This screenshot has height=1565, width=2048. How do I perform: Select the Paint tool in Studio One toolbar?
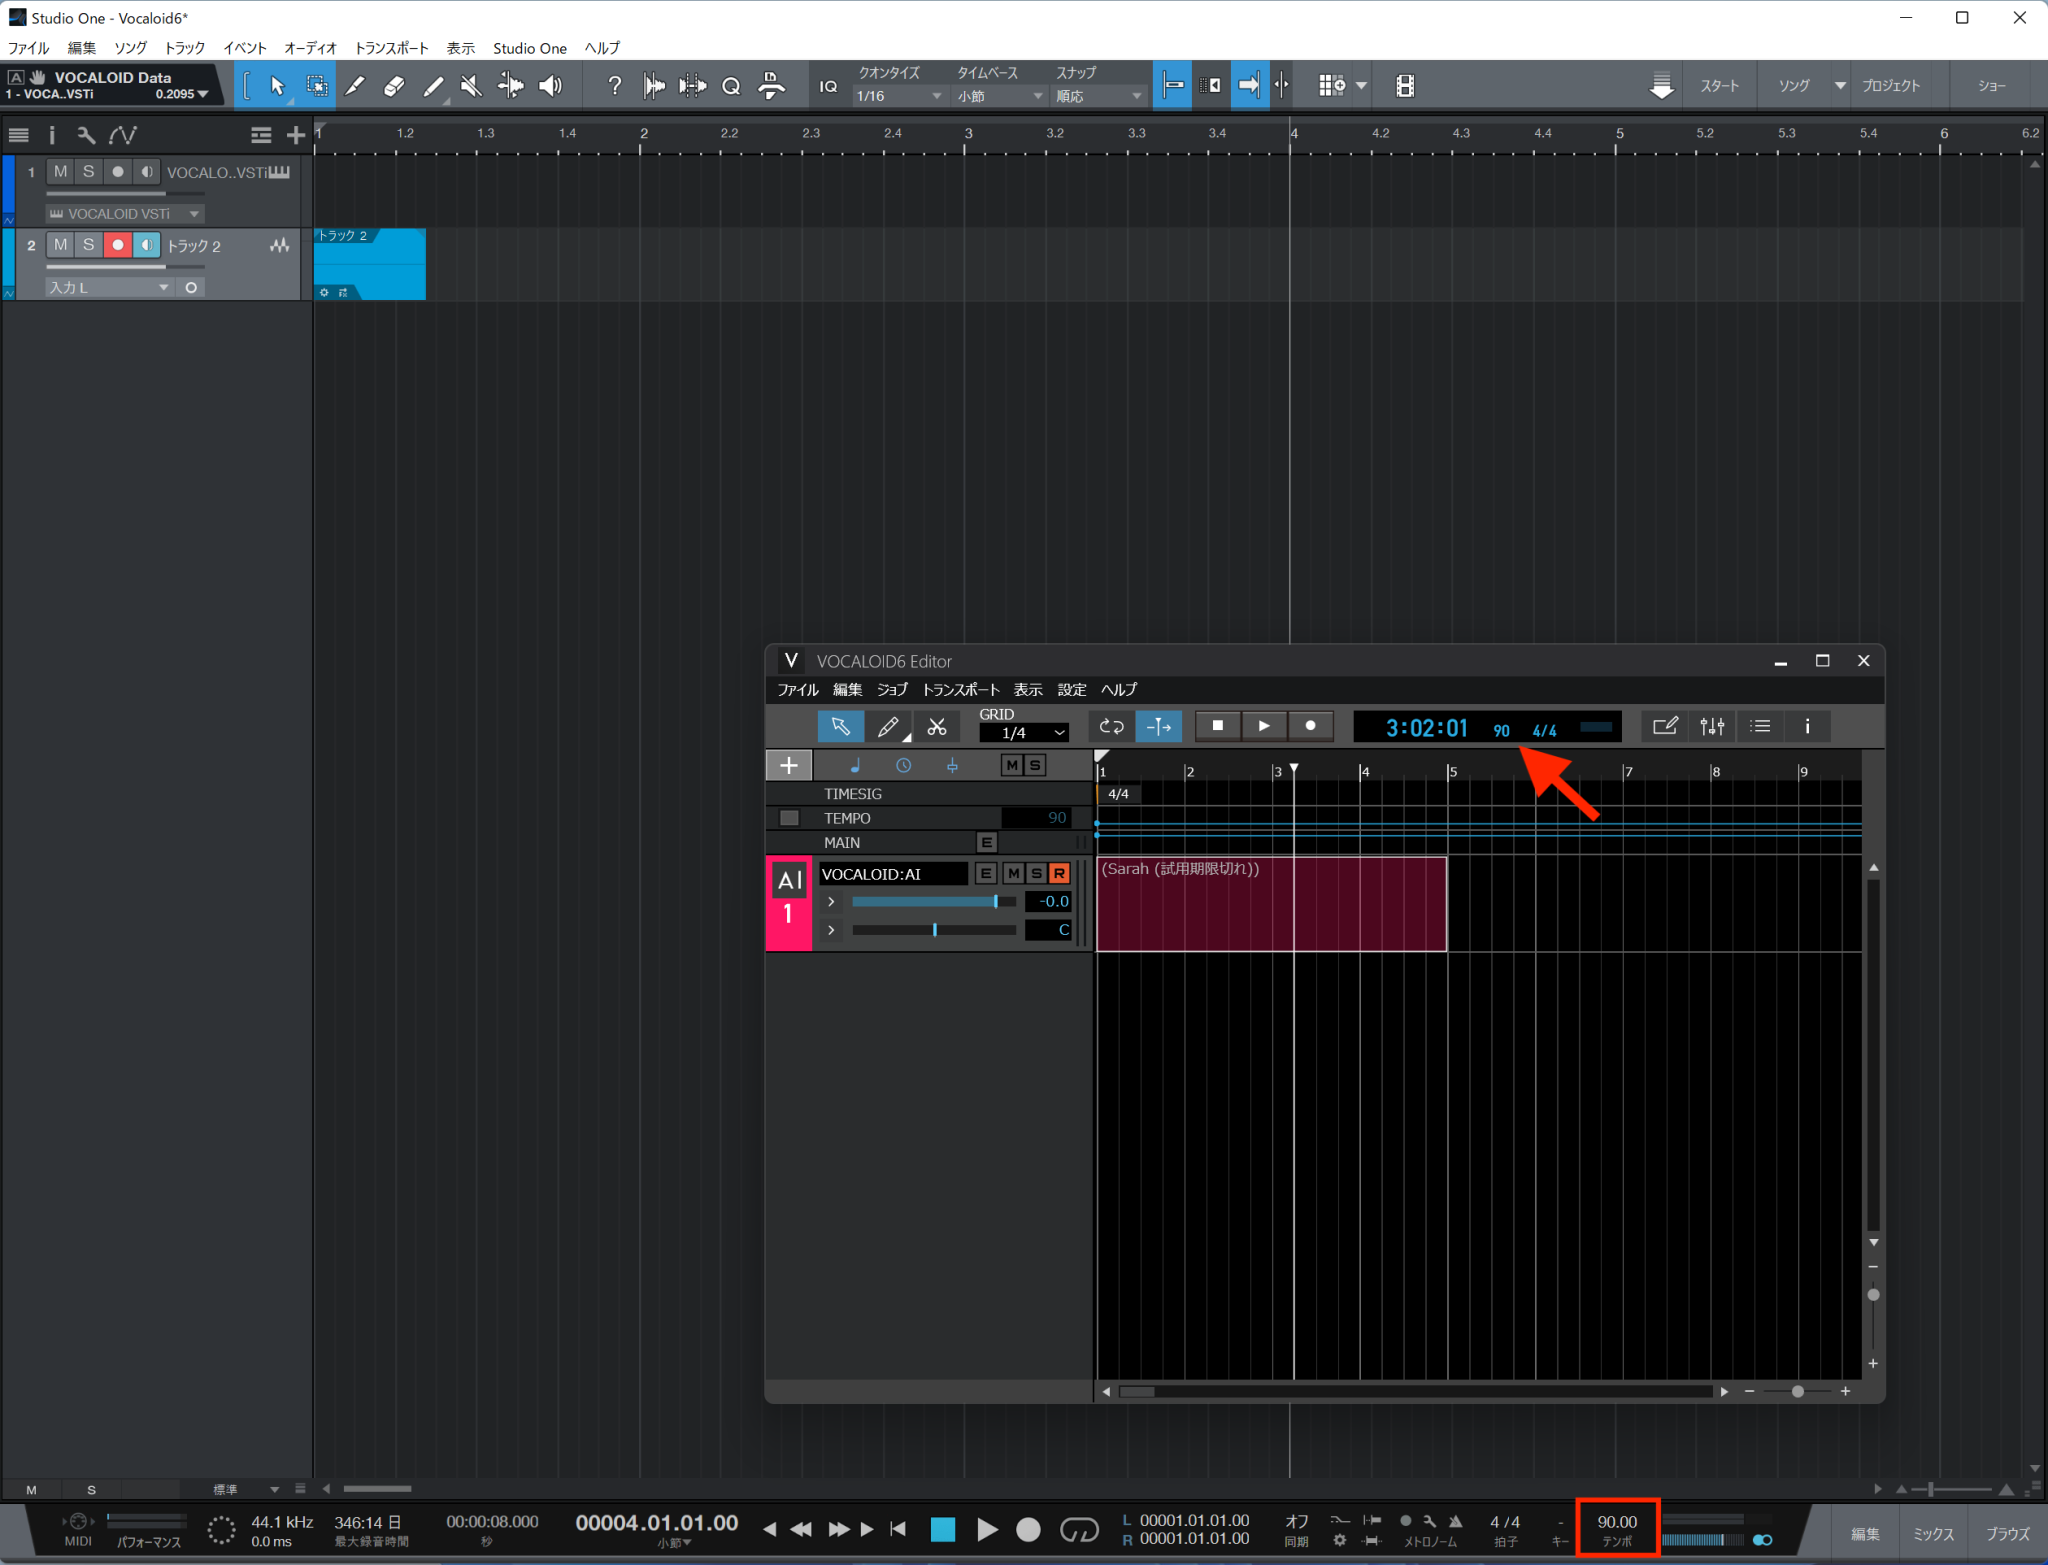tap(355, 85)
